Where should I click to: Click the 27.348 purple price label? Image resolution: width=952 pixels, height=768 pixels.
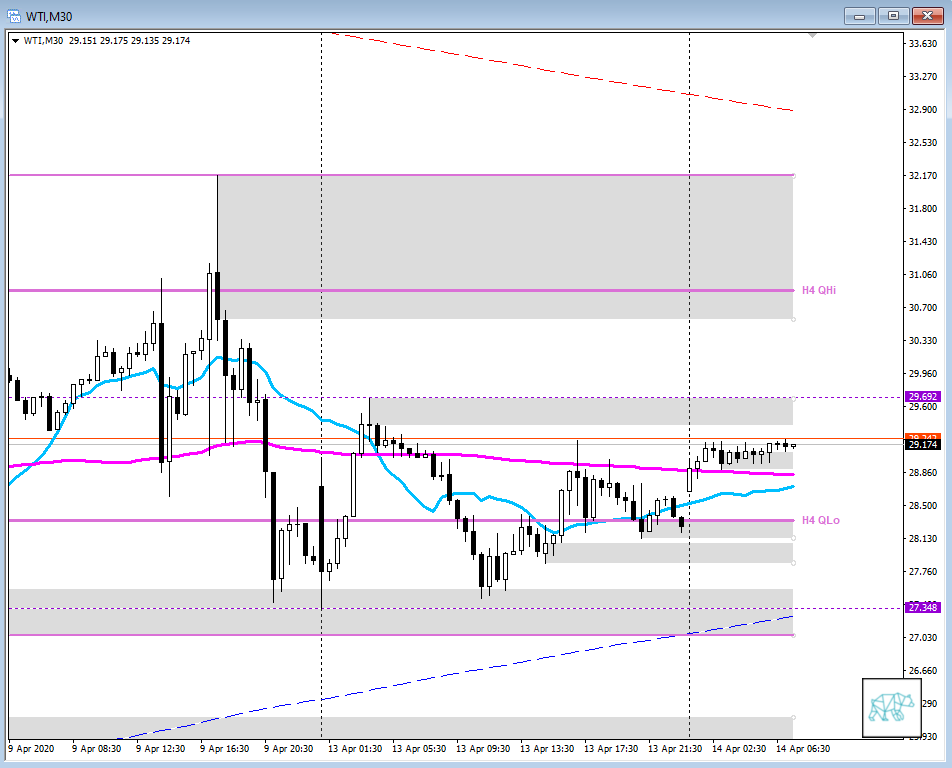click(x=921, y=607)
